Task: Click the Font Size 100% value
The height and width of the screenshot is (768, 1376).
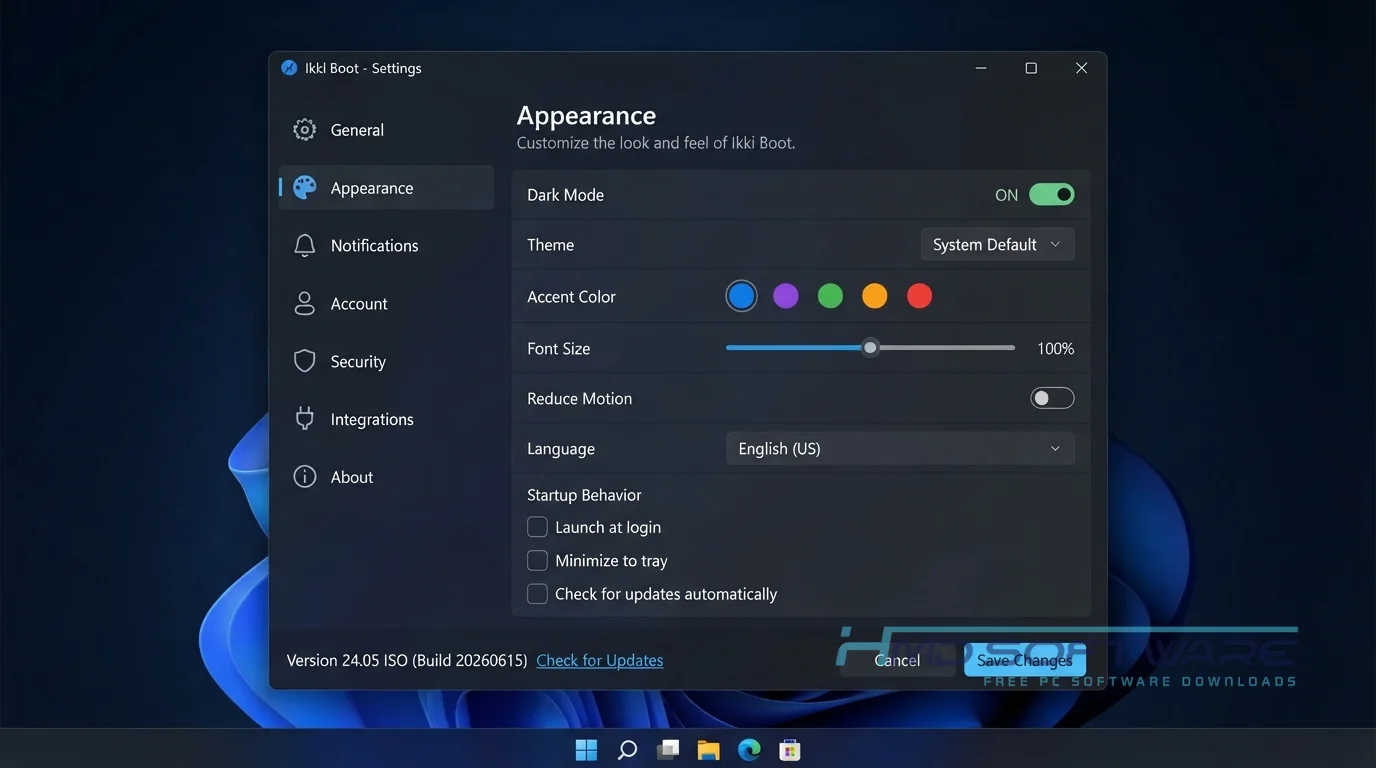Action: point(1055,348)
